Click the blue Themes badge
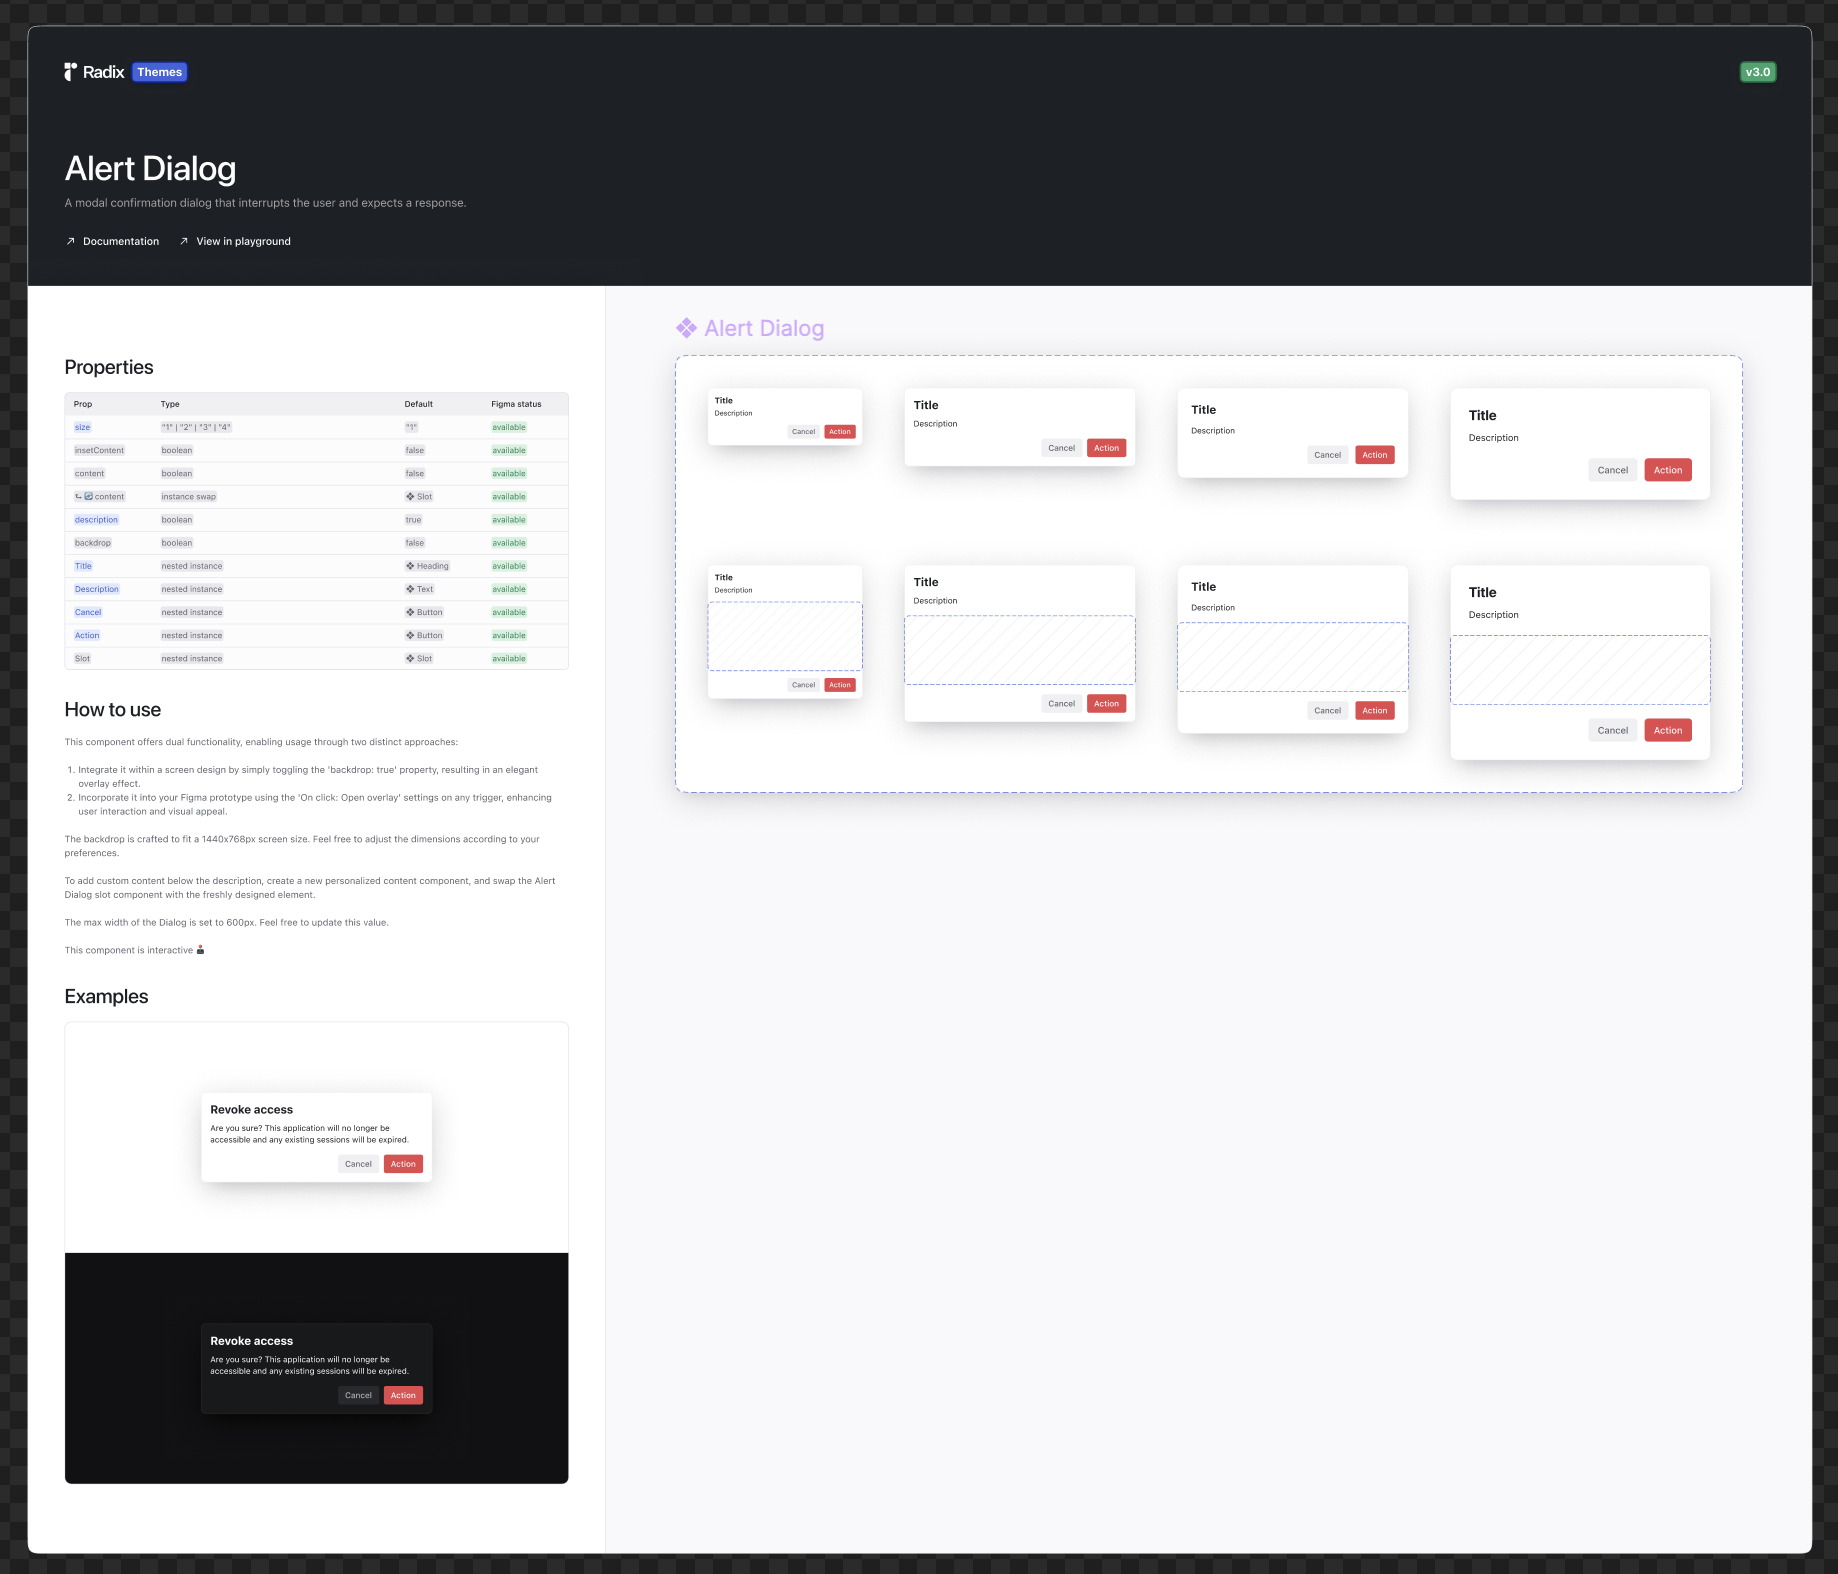The height and width of the screenshot is (1574, 1838). (x=159, y=72)
